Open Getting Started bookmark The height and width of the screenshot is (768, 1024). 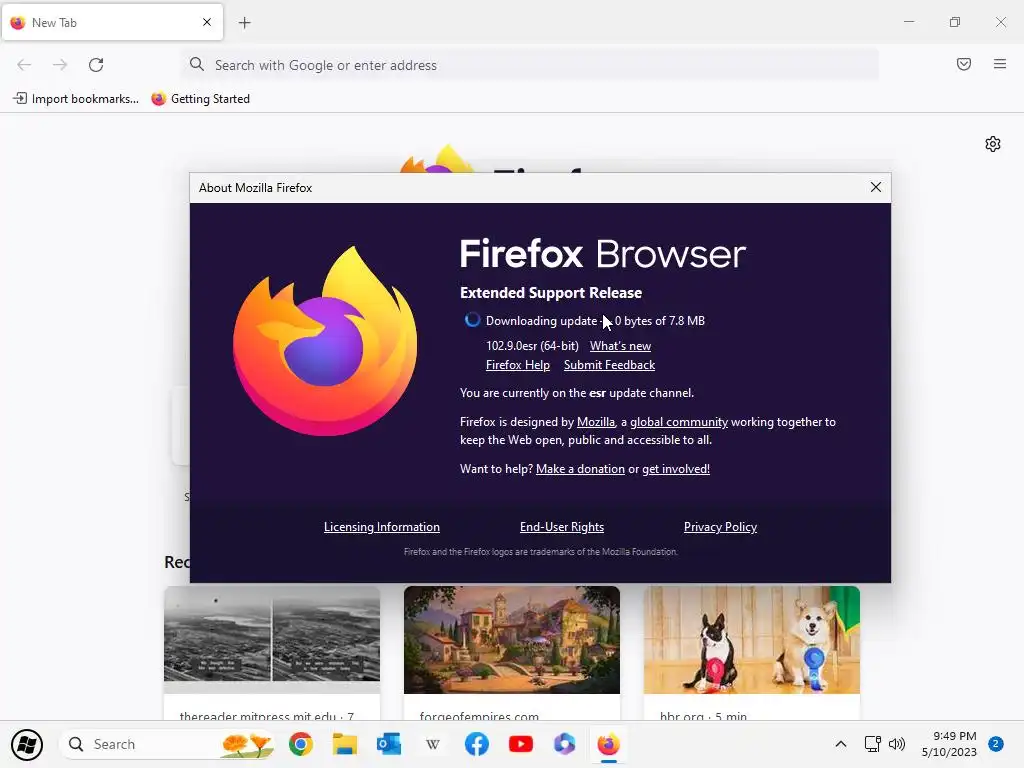(x=200, y=99)
